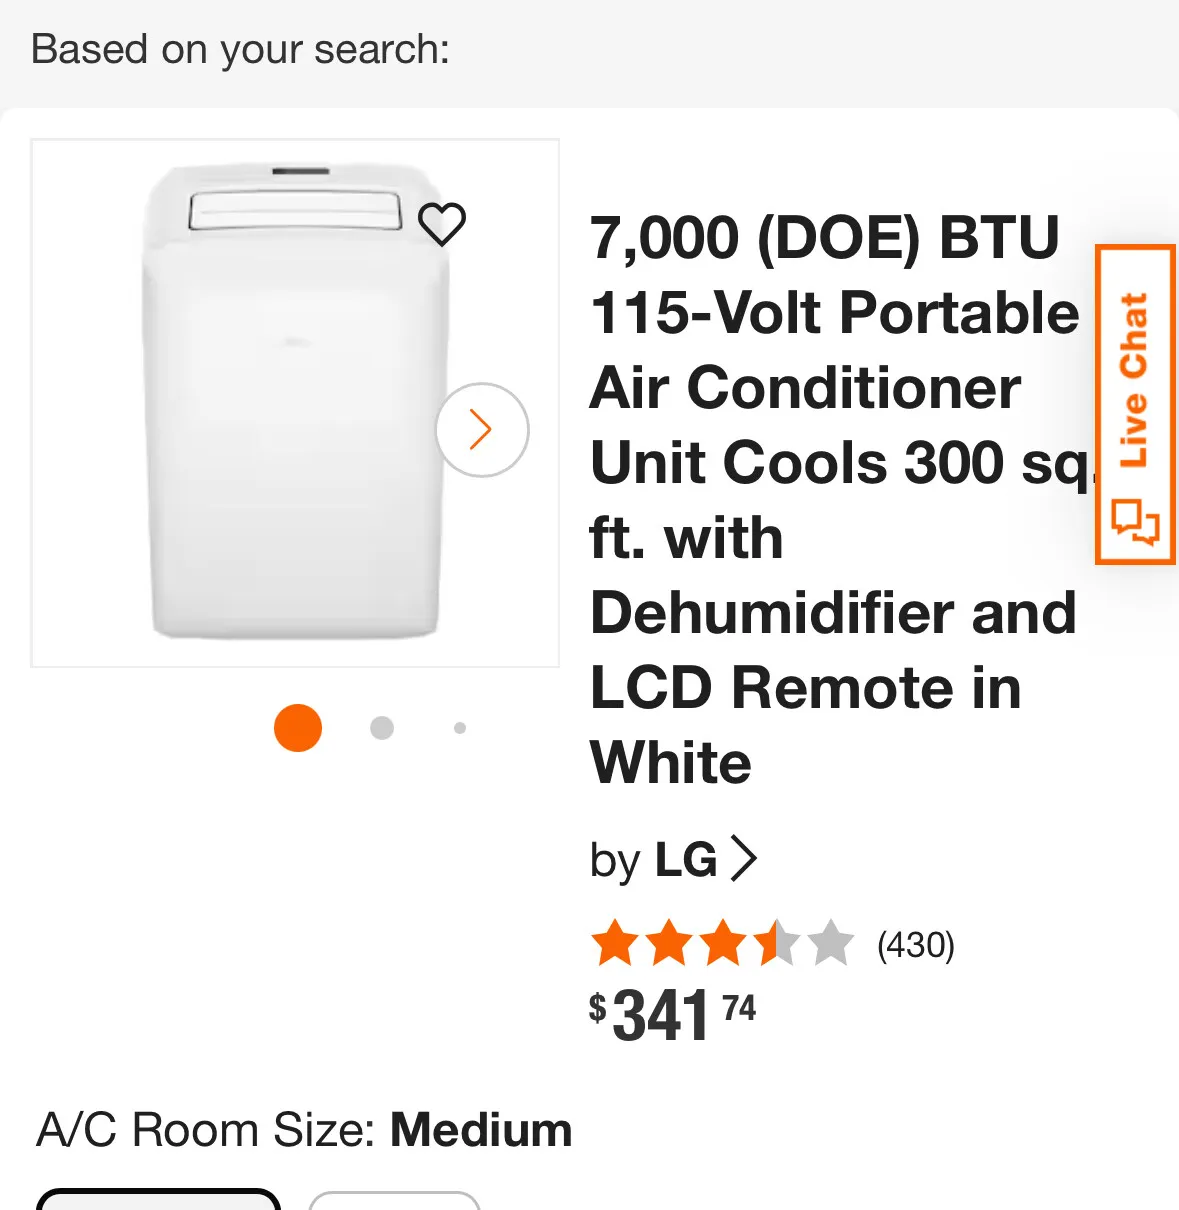Click the first orange rating star
Viewport: 1179px width, 1210px height.
(x=614, y=944)
